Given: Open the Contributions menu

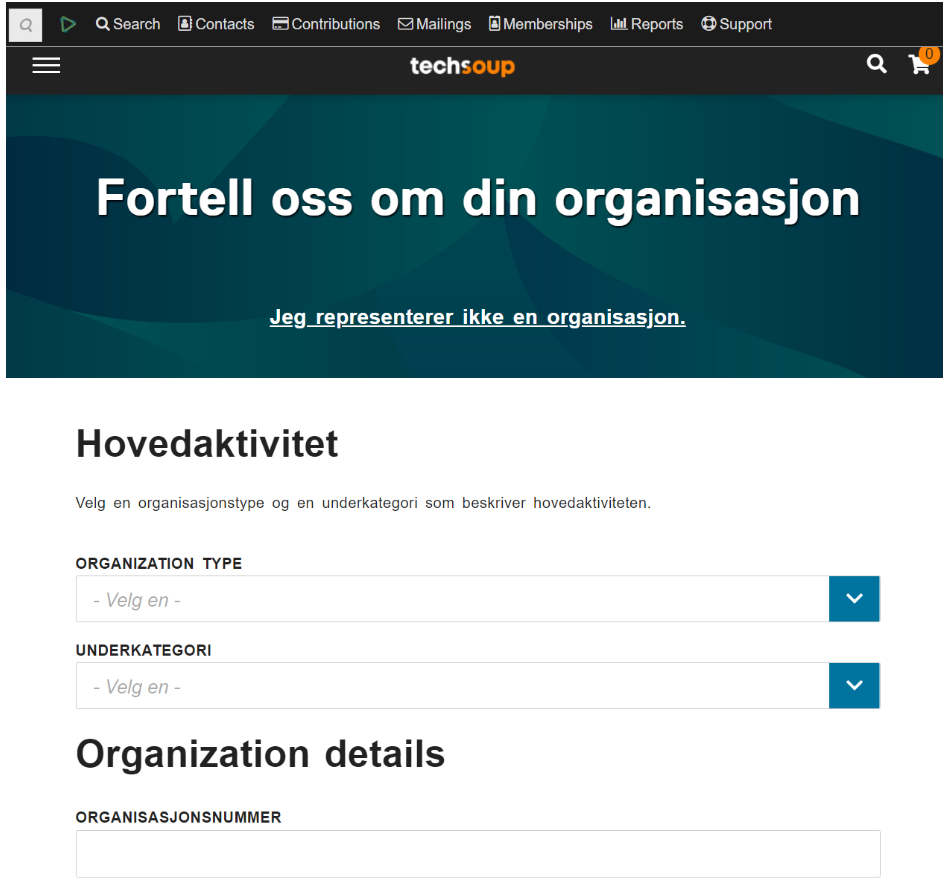Looking at the screenshot, I should (x=326, y=23).
